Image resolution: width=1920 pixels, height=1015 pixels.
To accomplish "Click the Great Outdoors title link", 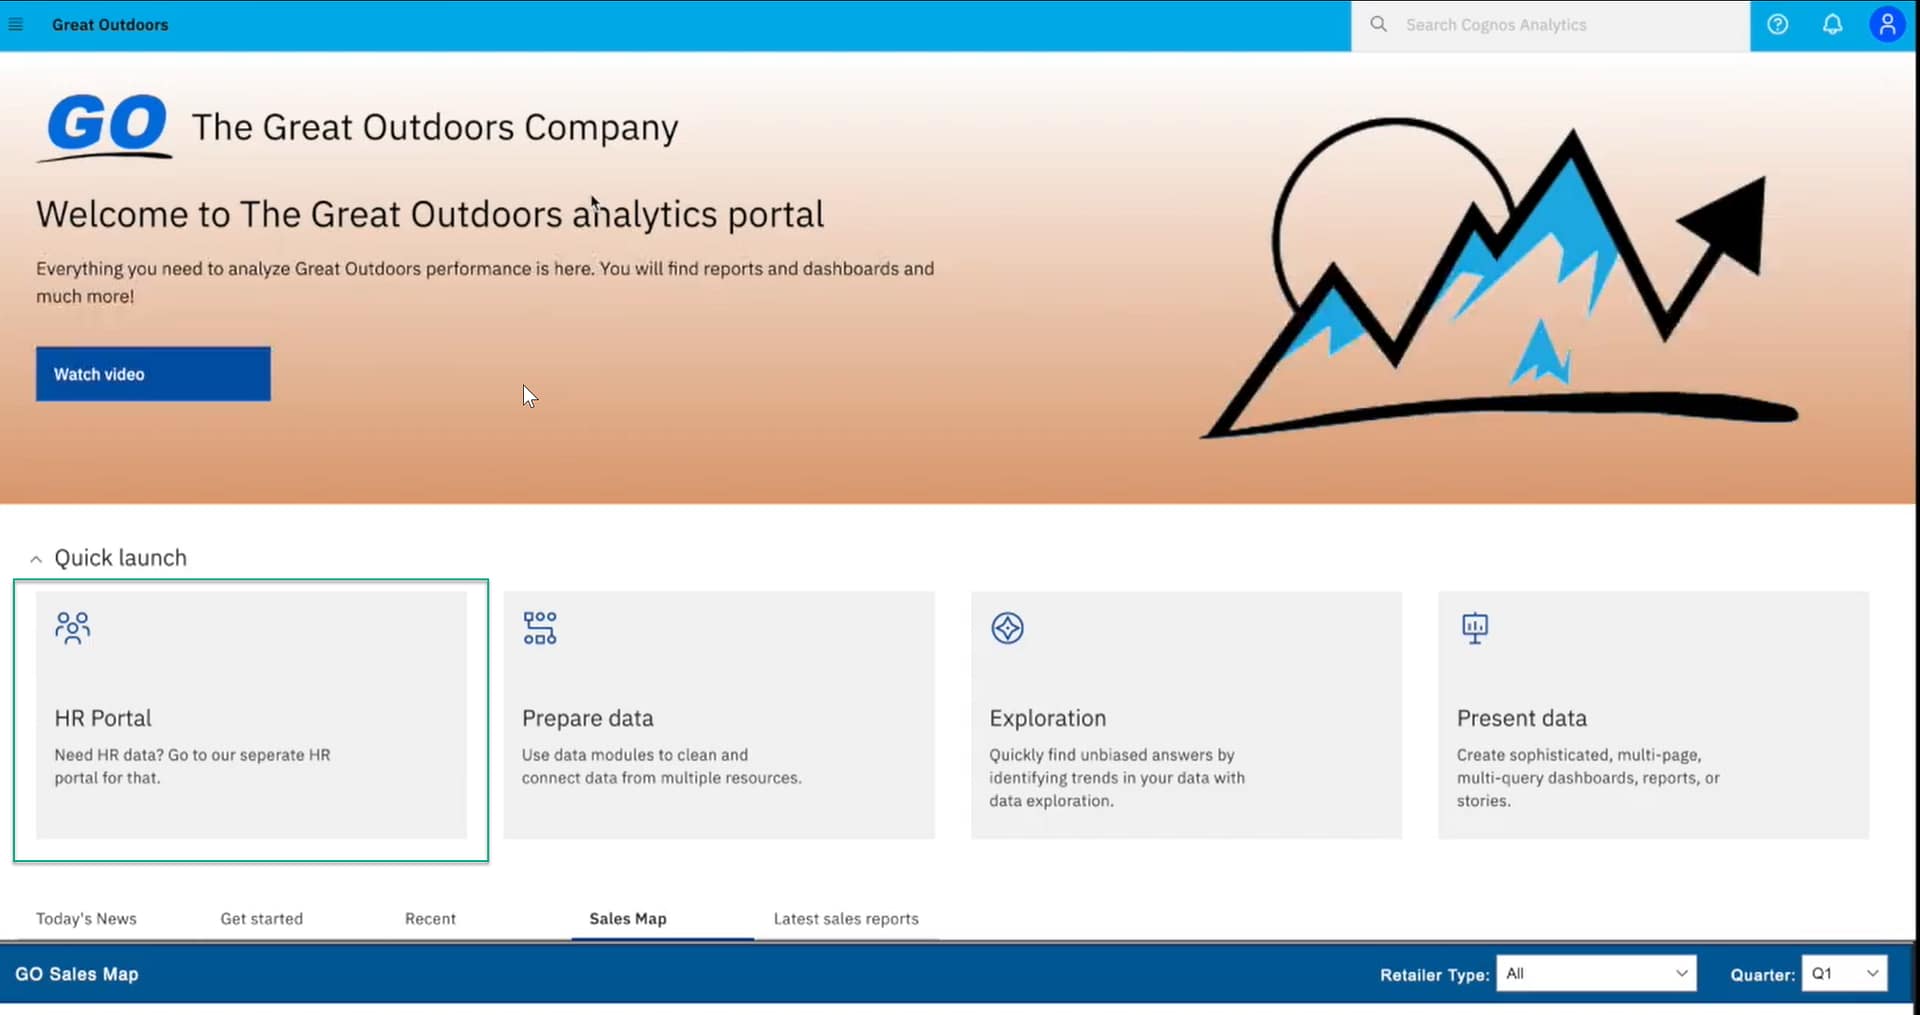I will coord(110,25).
